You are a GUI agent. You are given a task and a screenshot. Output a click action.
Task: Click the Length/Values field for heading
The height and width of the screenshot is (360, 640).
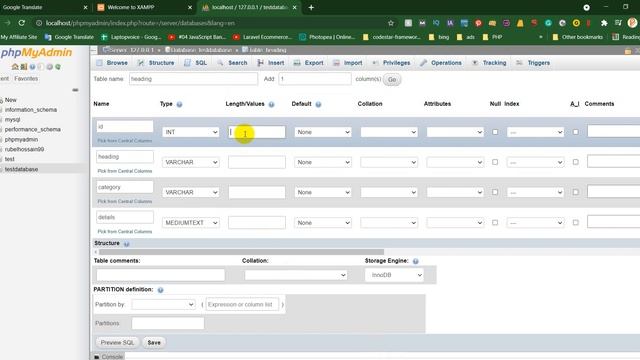click(x=257, y=162)
